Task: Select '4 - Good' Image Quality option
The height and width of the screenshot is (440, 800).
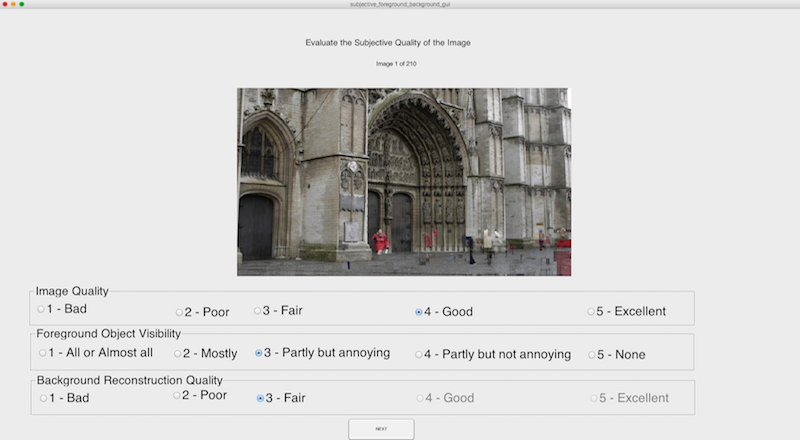Action: (x=418, y=312)
